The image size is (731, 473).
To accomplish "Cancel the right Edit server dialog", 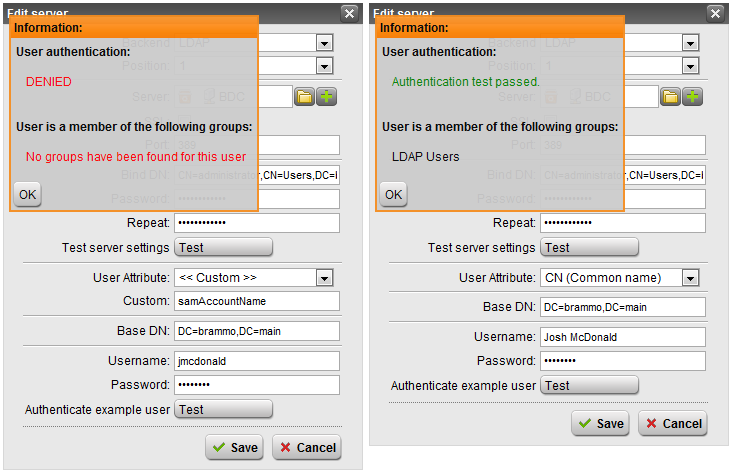I will click(672, 423).
